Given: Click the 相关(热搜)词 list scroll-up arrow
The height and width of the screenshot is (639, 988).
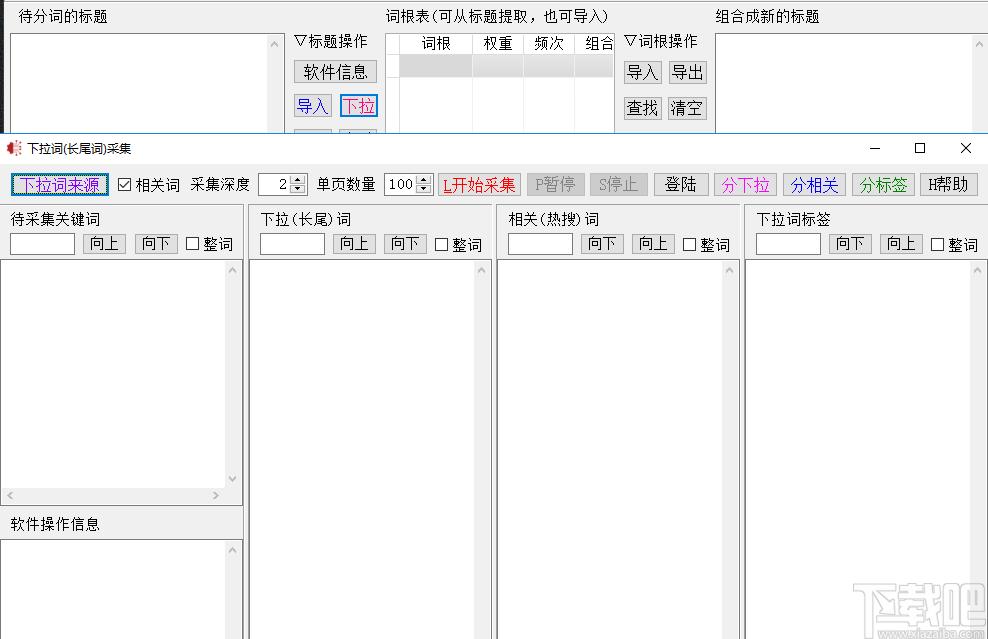Looking at the screenshot, I should 730,270.
